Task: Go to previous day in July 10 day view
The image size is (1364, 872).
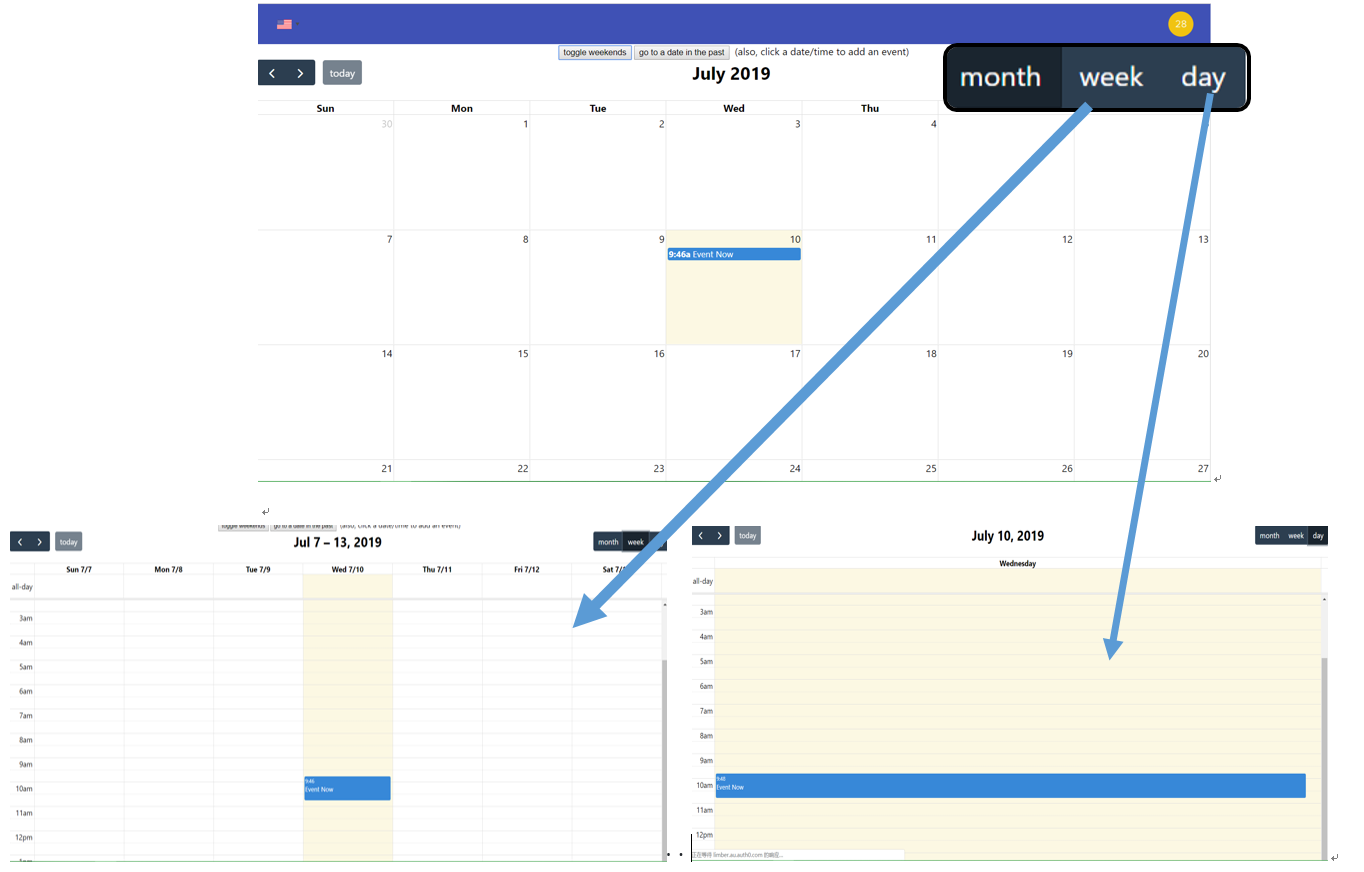Action: [701, 536]
